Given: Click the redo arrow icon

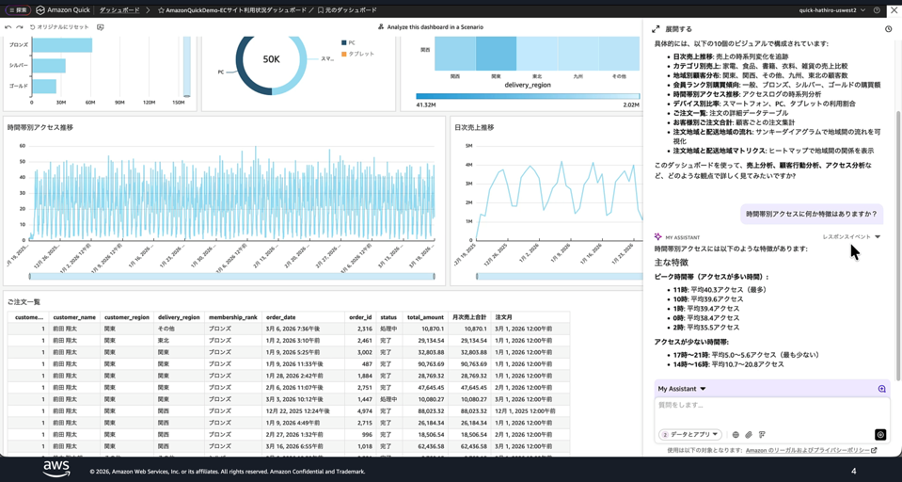Looking at the screenshot, I should point(19,27).
